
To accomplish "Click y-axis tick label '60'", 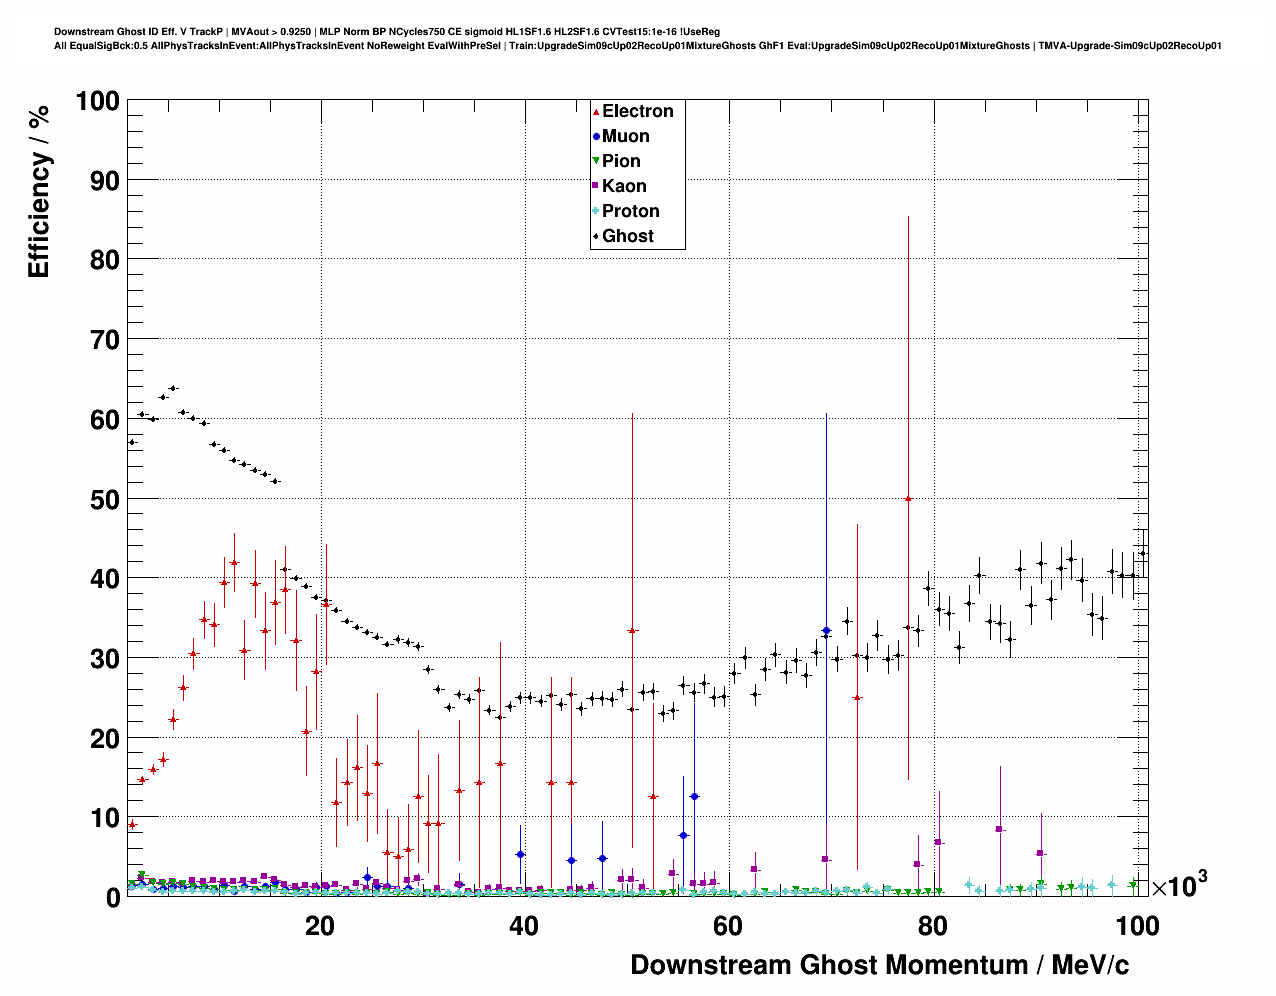I will tap(105, 419).
